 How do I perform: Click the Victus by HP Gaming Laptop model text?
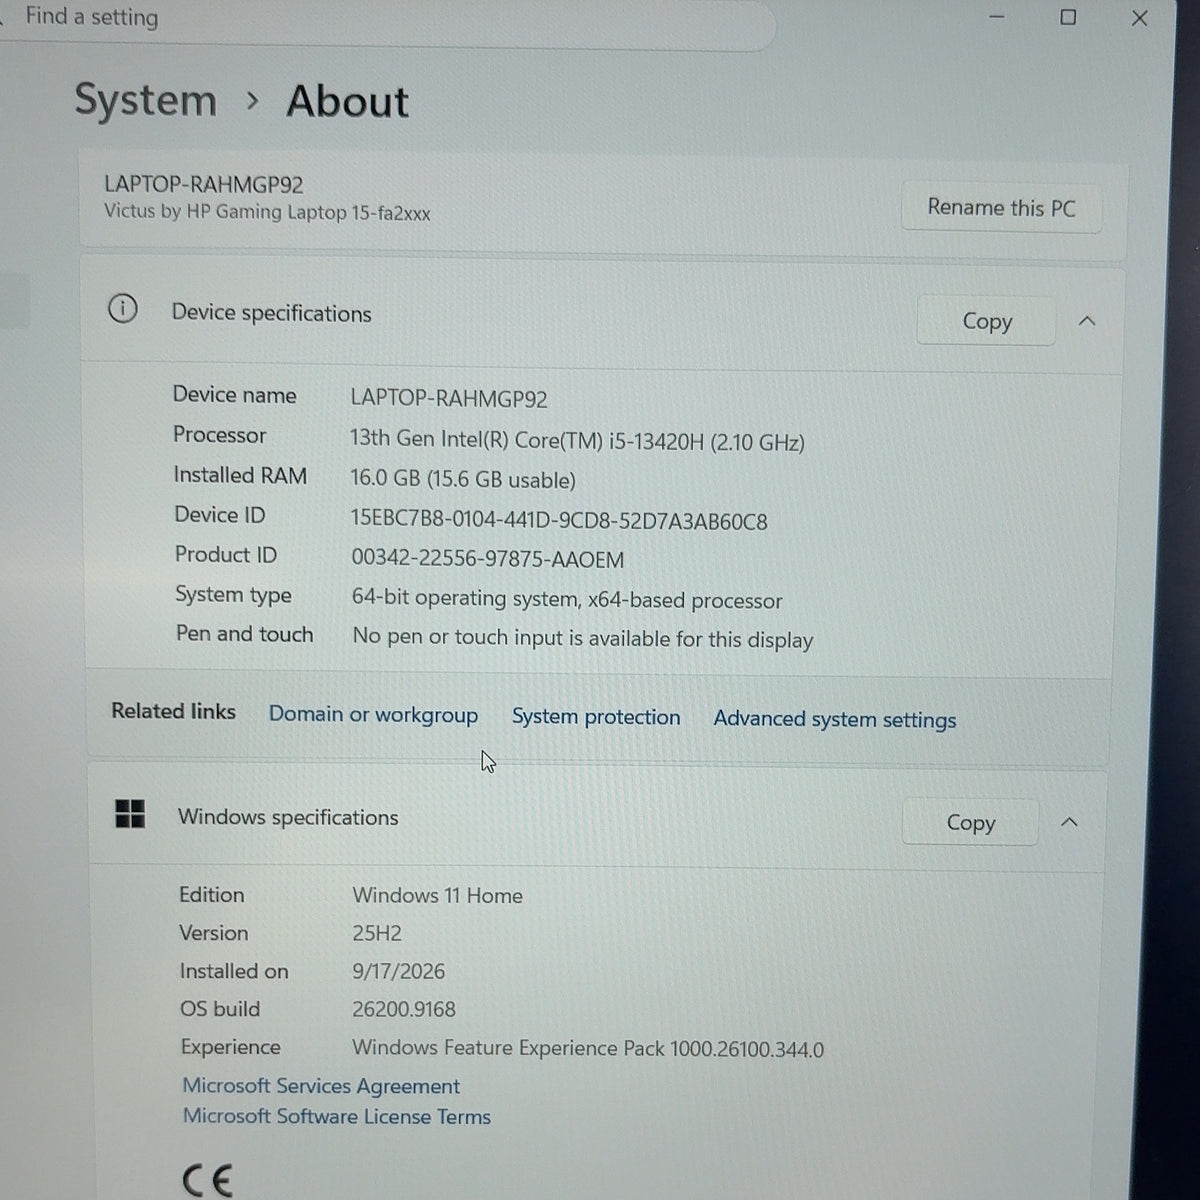(267, 212)
